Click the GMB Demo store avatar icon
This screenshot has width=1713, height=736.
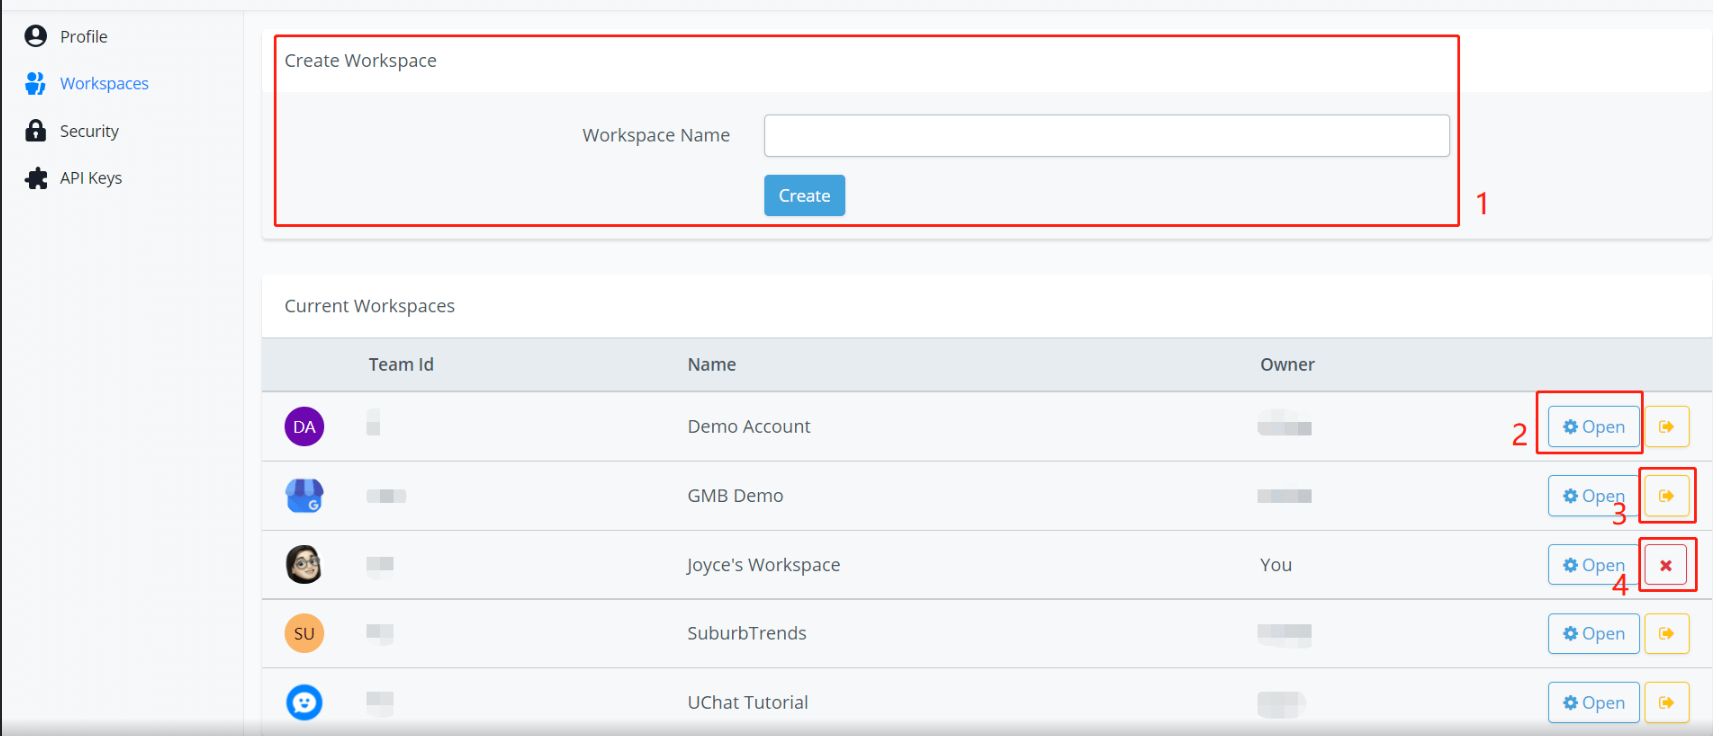[x=304, y=496]
